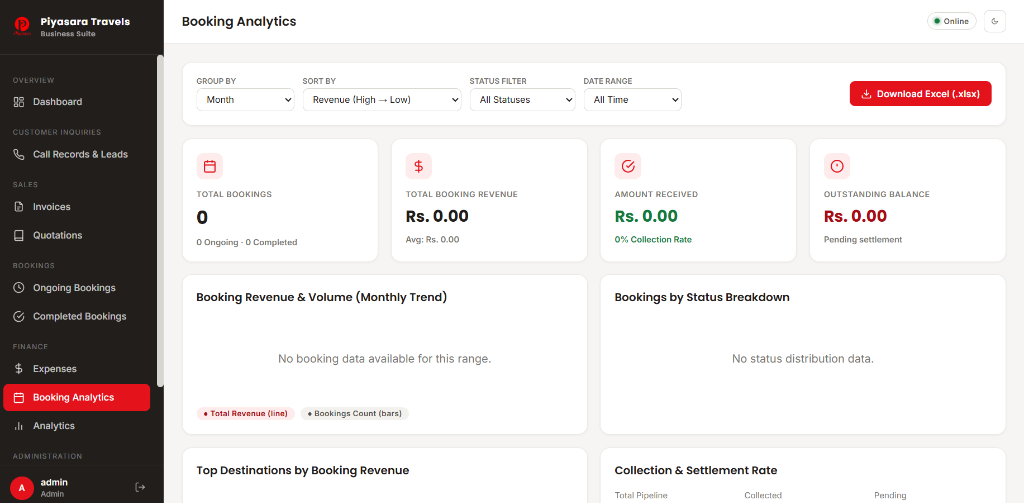Open the Status Filter dropdown
Image resolution: width=1024 pixels, height=503 pixels.
[522, 100]
